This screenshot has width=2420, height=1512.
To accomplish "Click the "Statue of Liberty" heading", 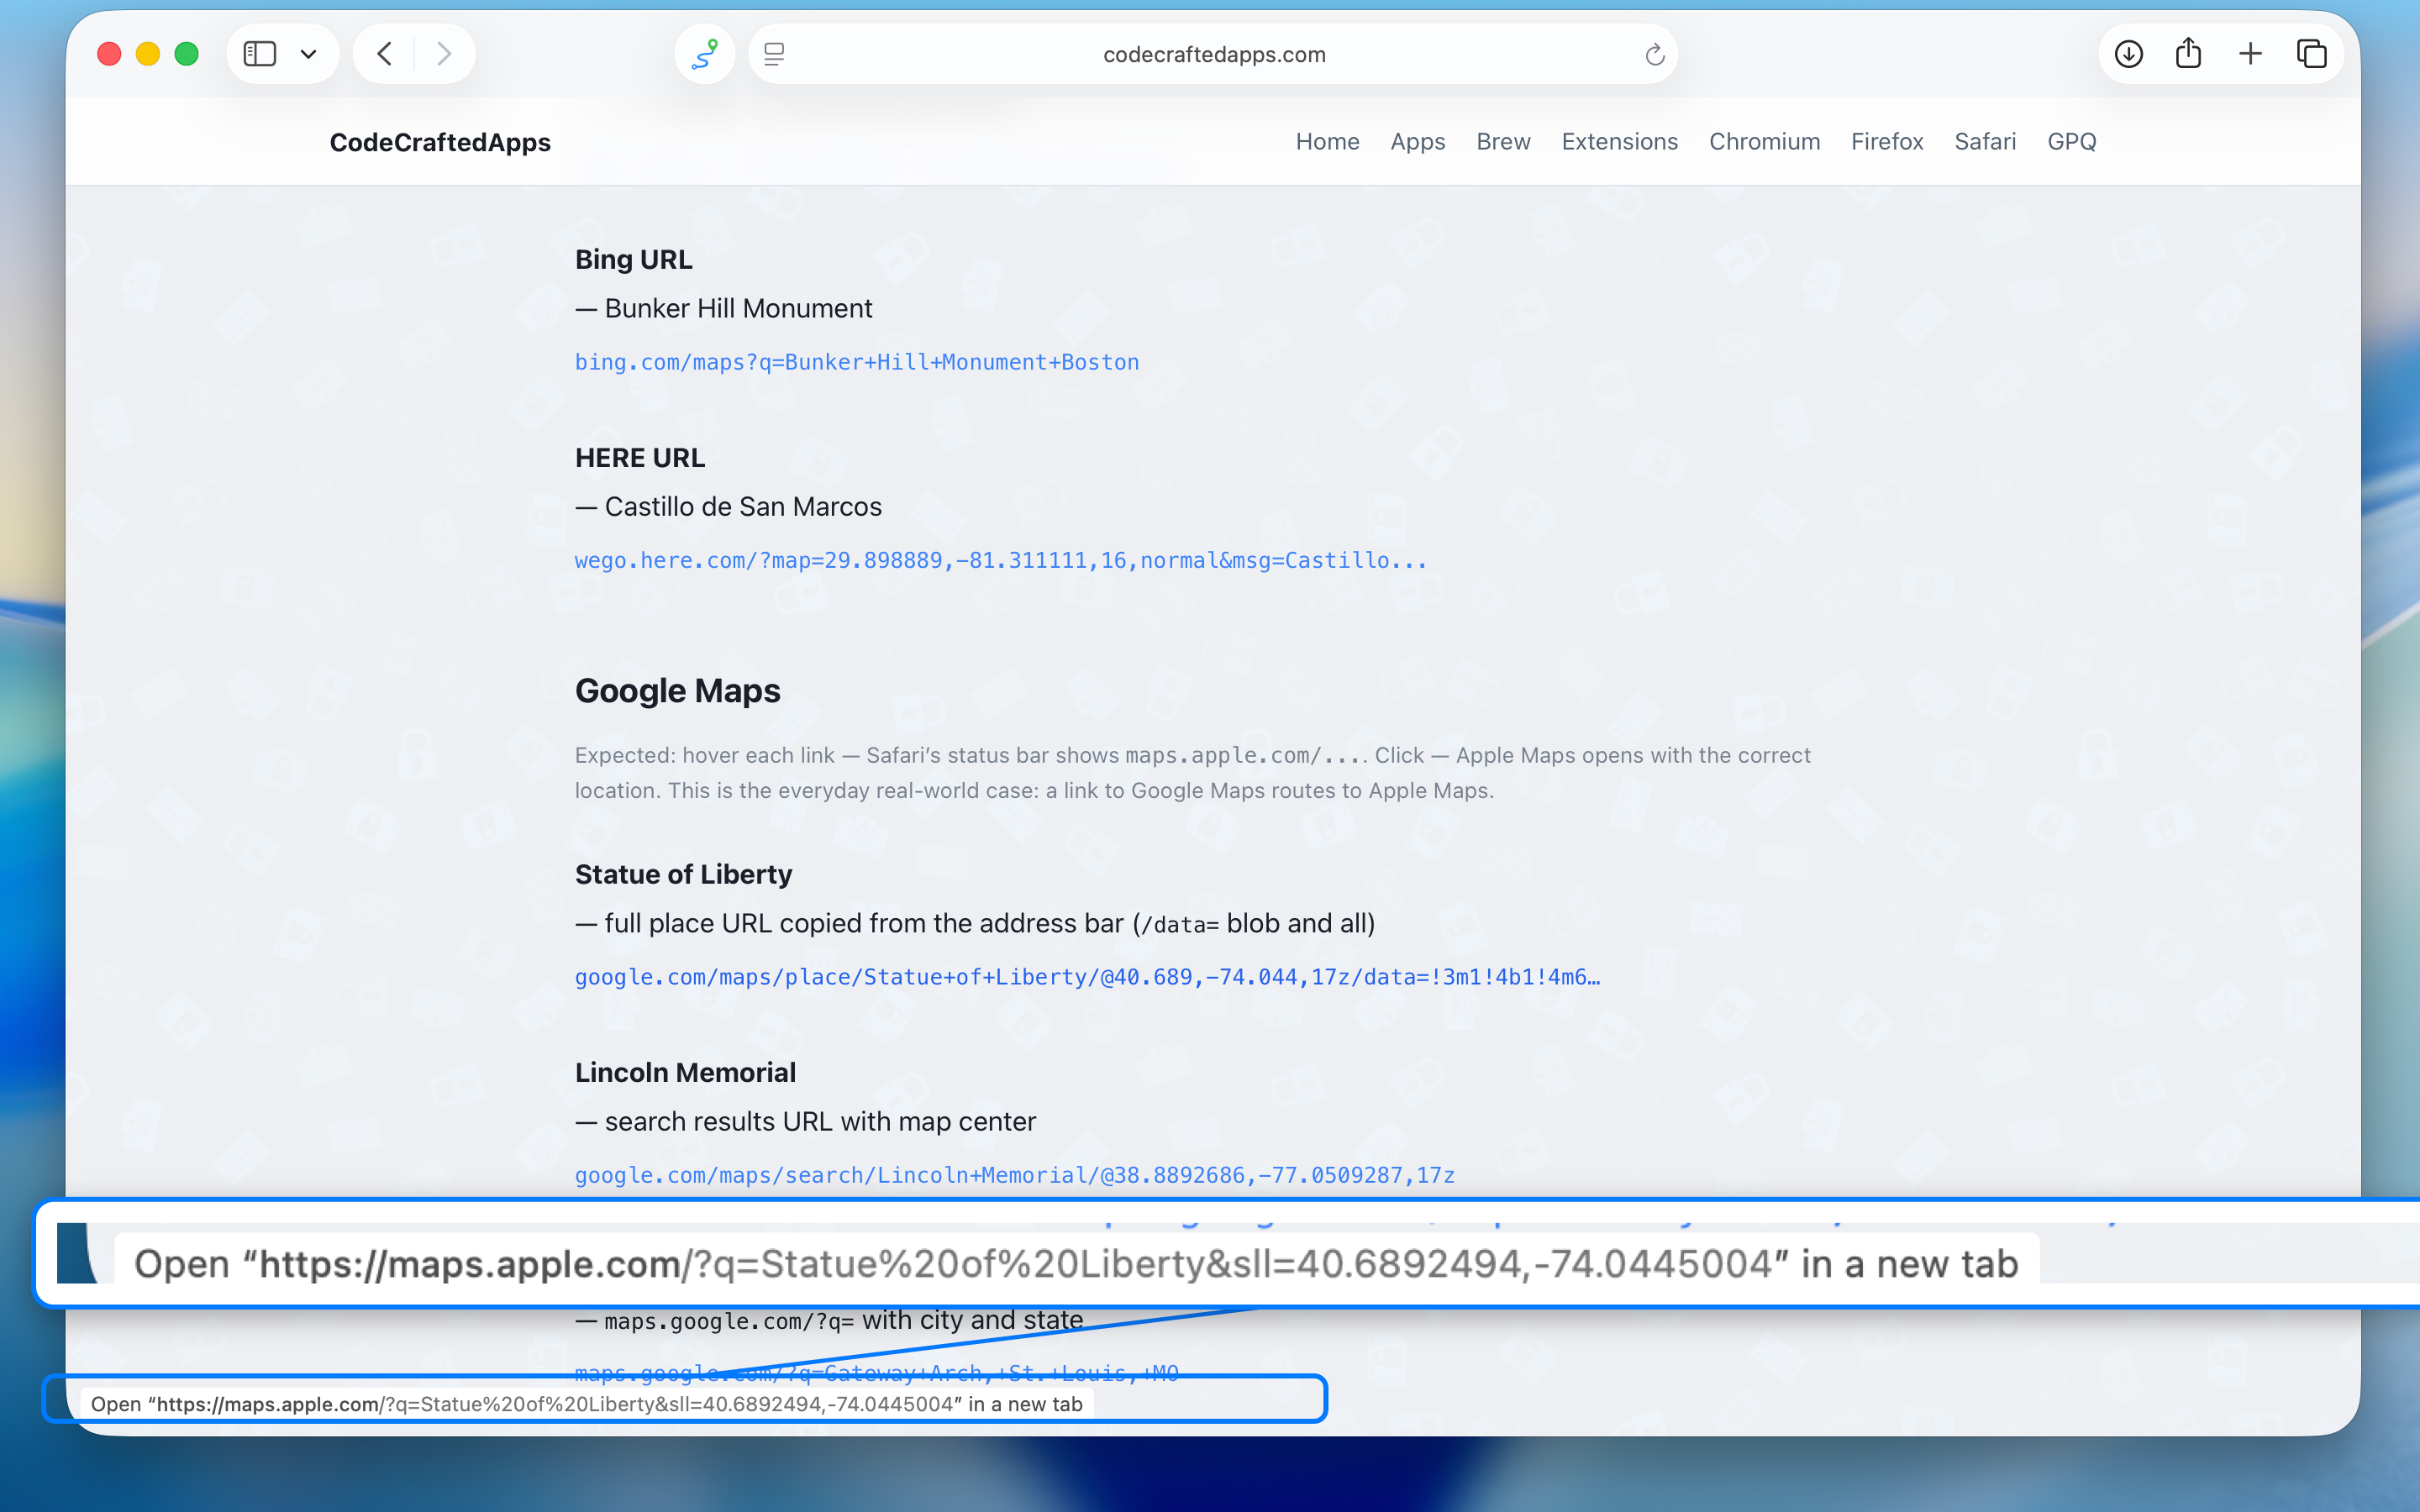I will tap(683, 874).
